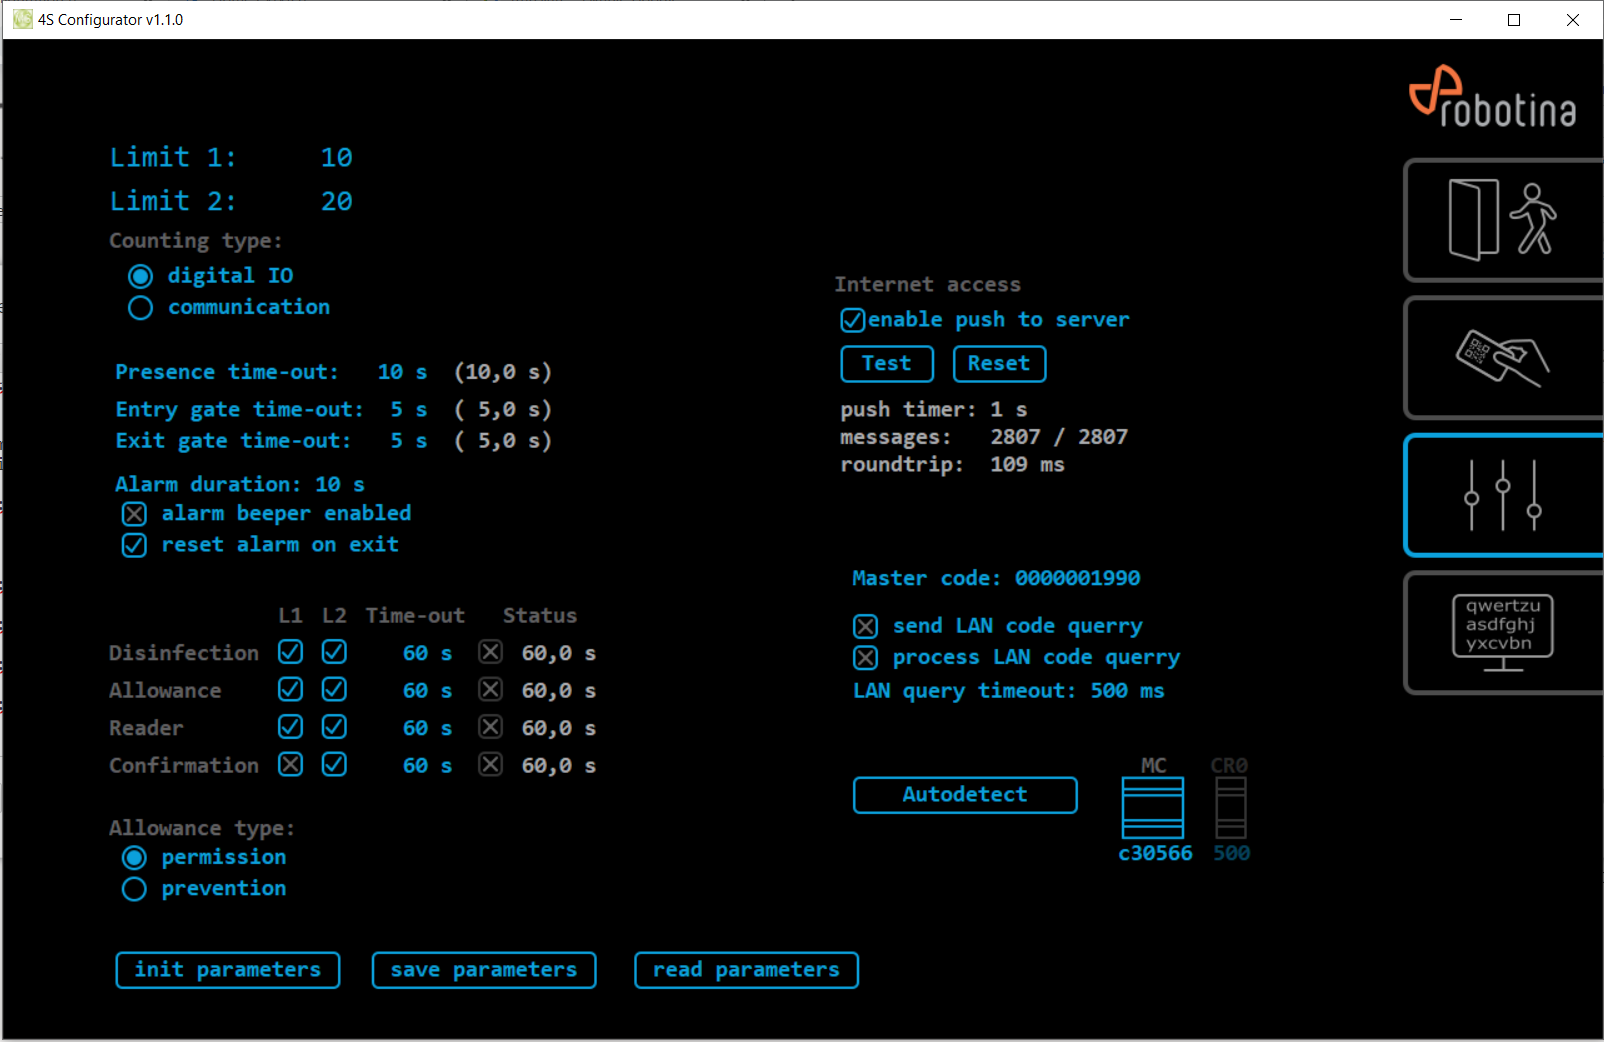The width and height of the screenshot is (1604, 1042).
Task: Click the Test internet access button
Action: (887, 364)
